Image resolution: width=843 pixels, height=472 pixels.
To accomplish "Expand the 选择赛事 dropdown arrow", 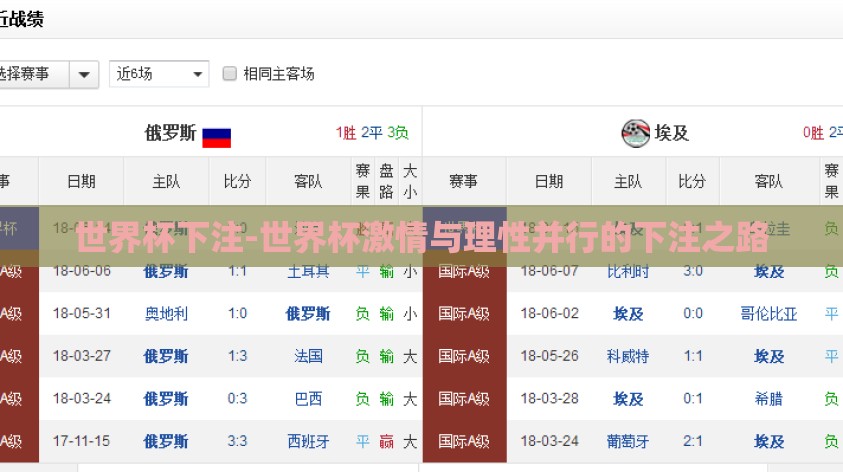I will pyautogui.click(x=84, y=74).
